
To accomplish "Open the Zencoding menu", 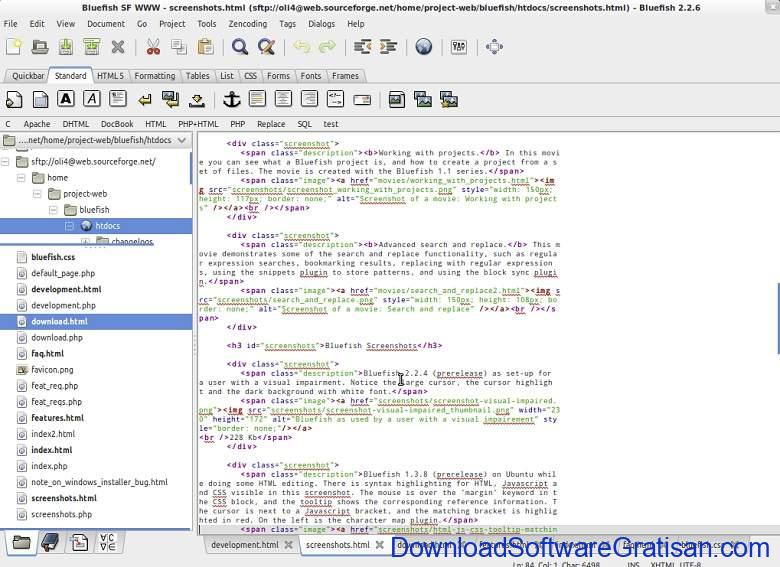I will point(248,24).
